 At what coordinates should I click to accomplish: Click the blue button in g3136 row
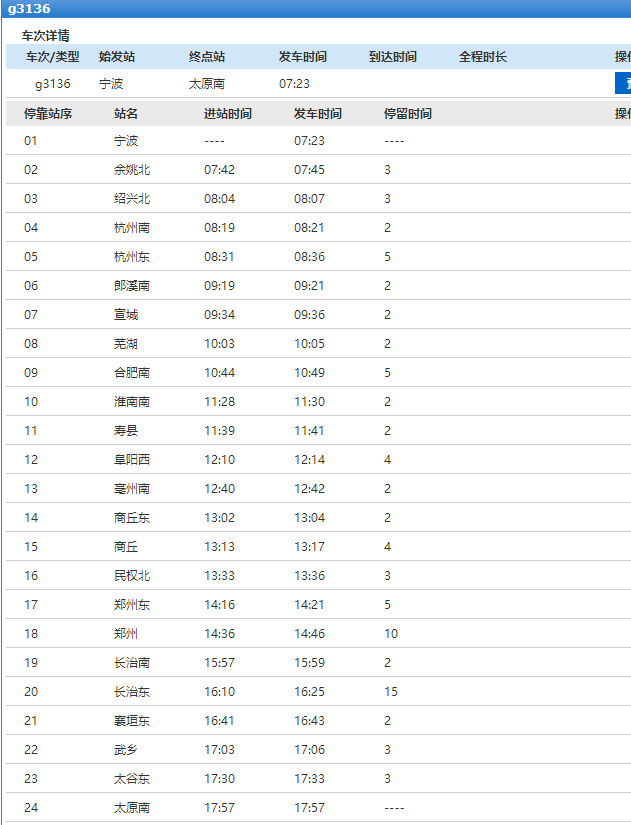pos(623,83)
